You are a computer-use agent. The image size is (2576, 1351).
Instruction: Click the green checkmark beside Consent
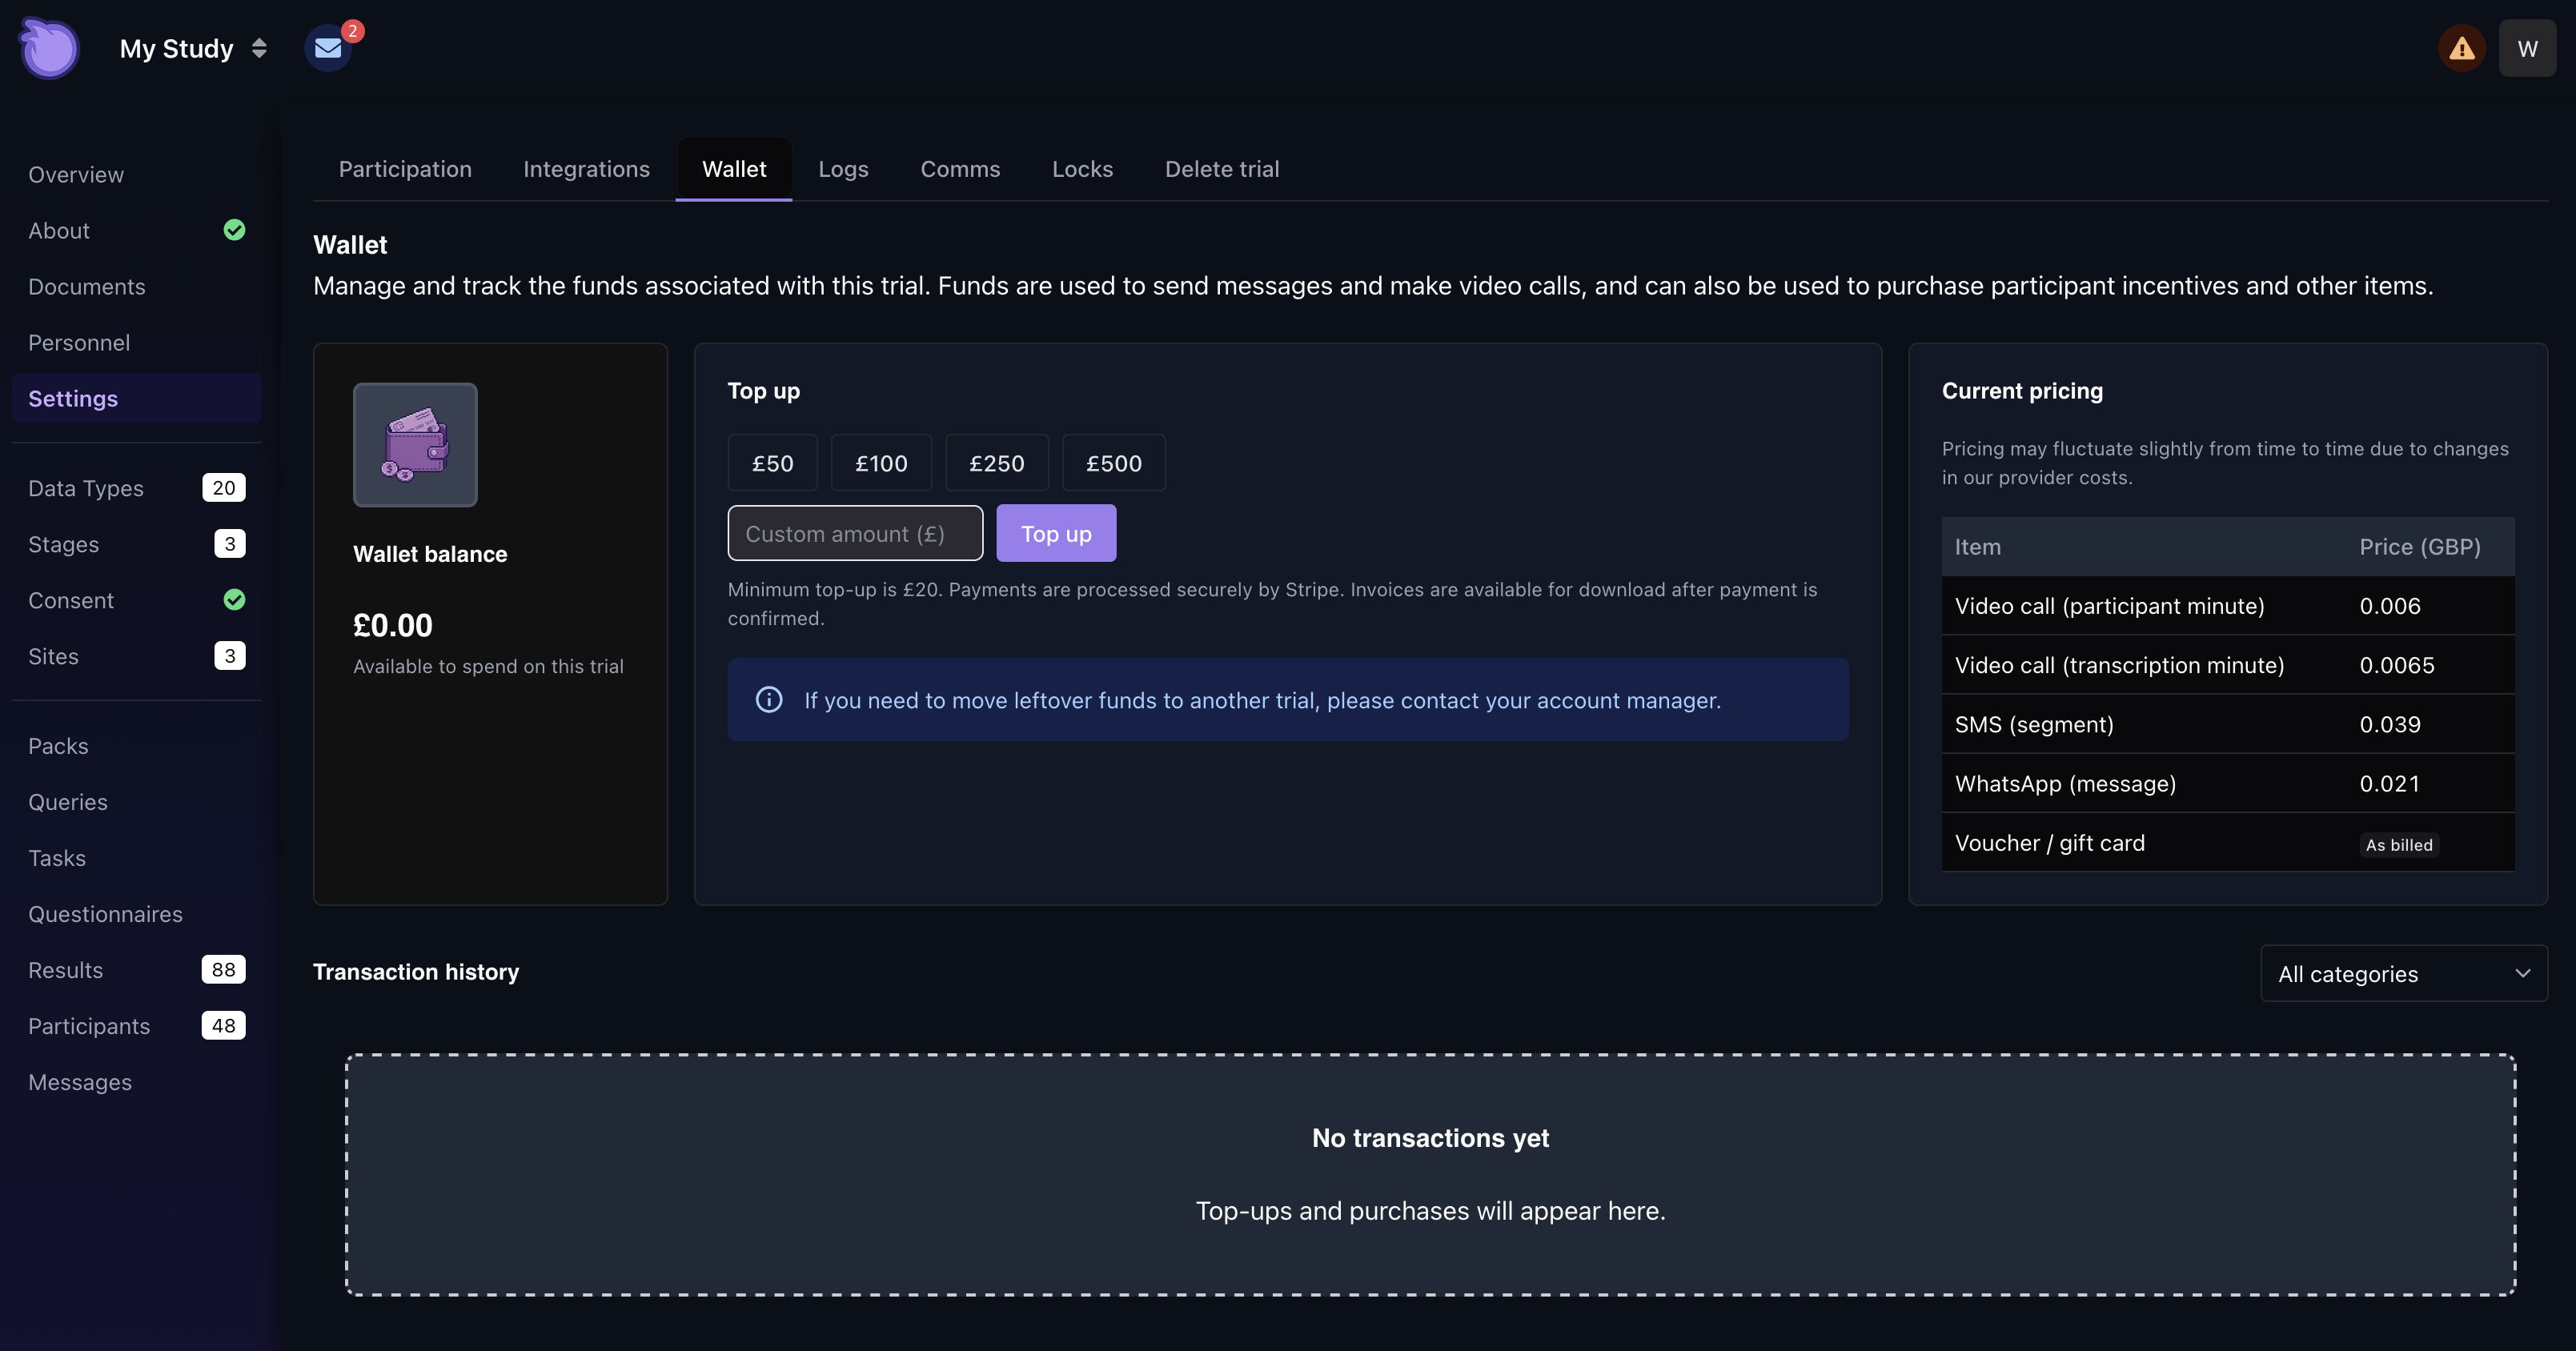point(234,600)
